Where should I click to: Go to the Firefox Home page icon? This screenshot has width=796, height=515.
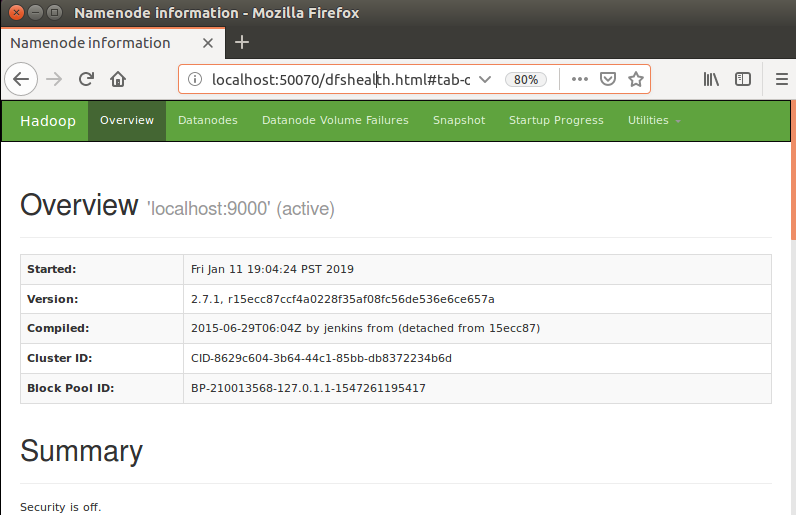(118, 79)
